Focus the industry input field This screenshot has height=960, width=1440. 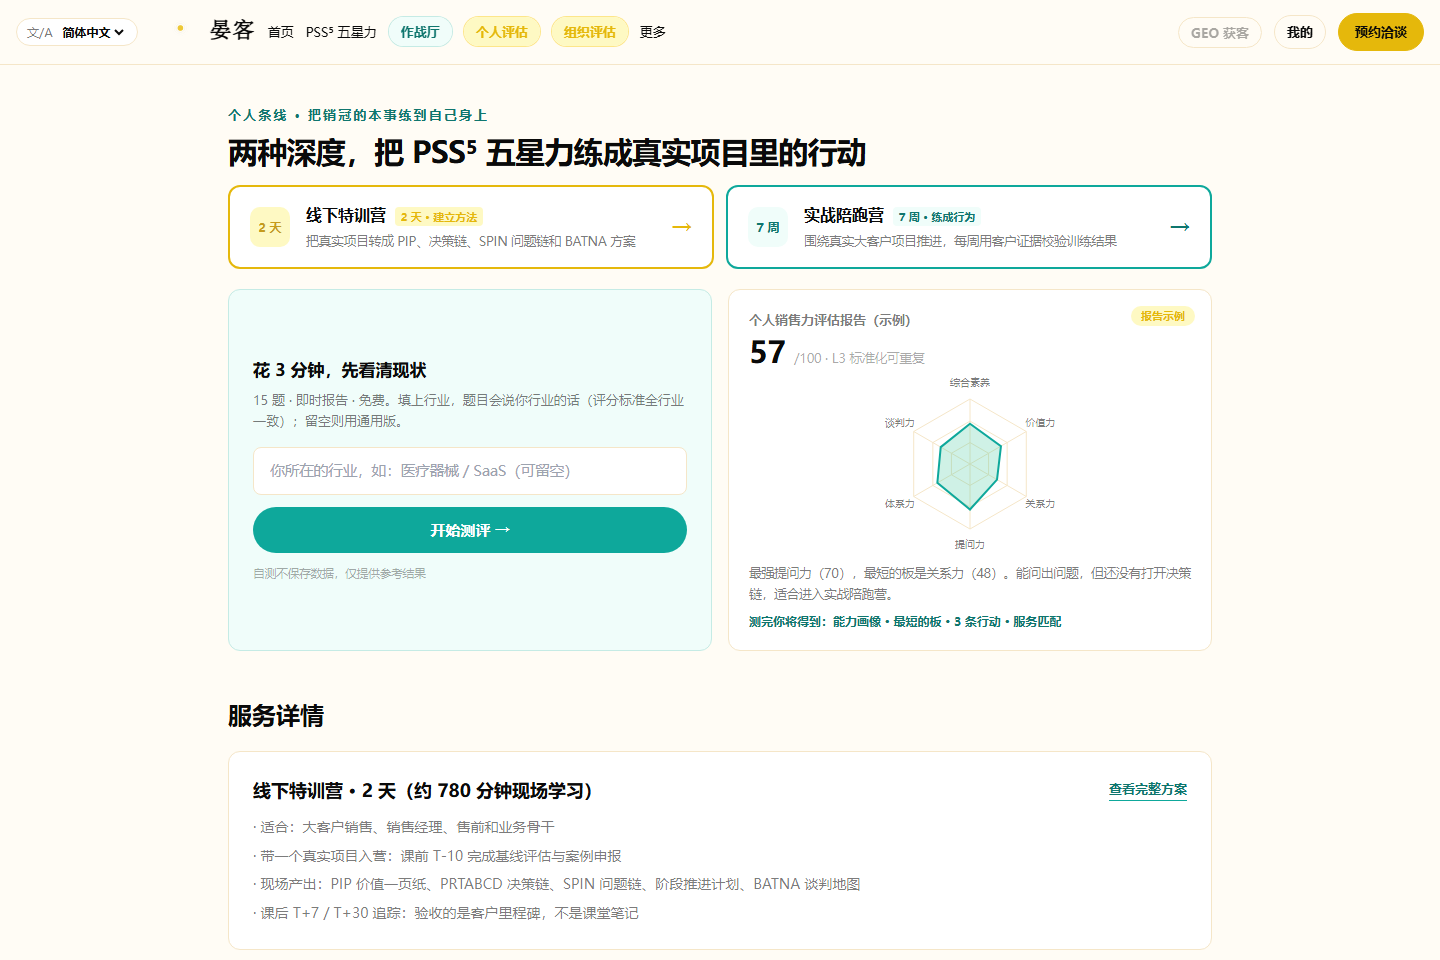(470, 471)
